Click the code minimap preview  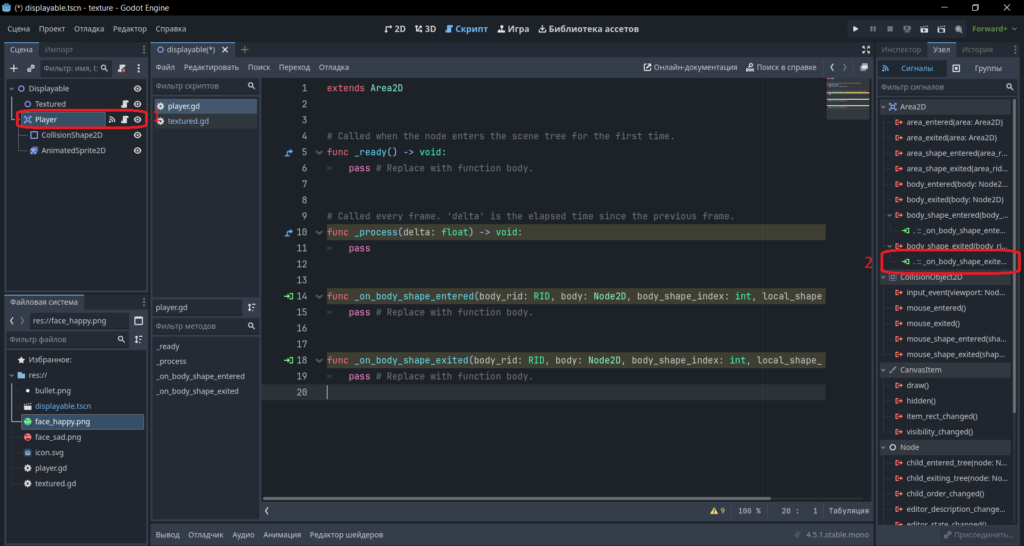tap(848, 99)
